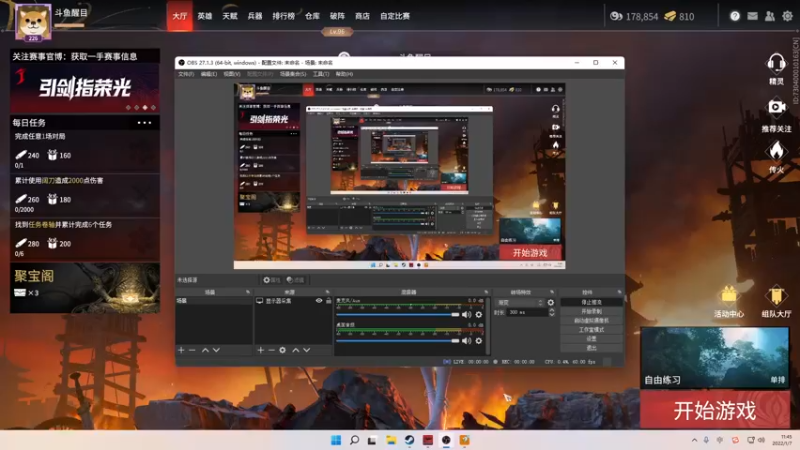Click the OBS 退出 exit button

(591, 348)
